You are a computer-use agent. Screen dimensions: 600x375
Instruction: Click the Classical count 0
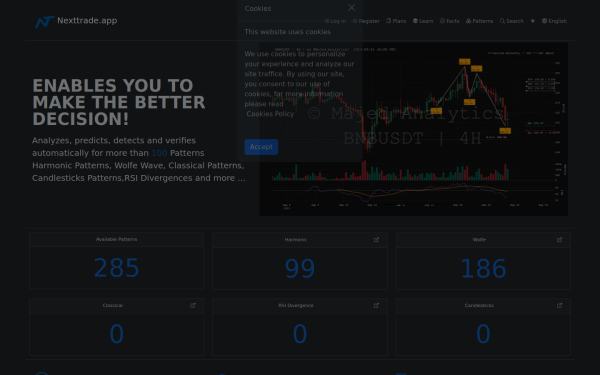tap(116, 334)
